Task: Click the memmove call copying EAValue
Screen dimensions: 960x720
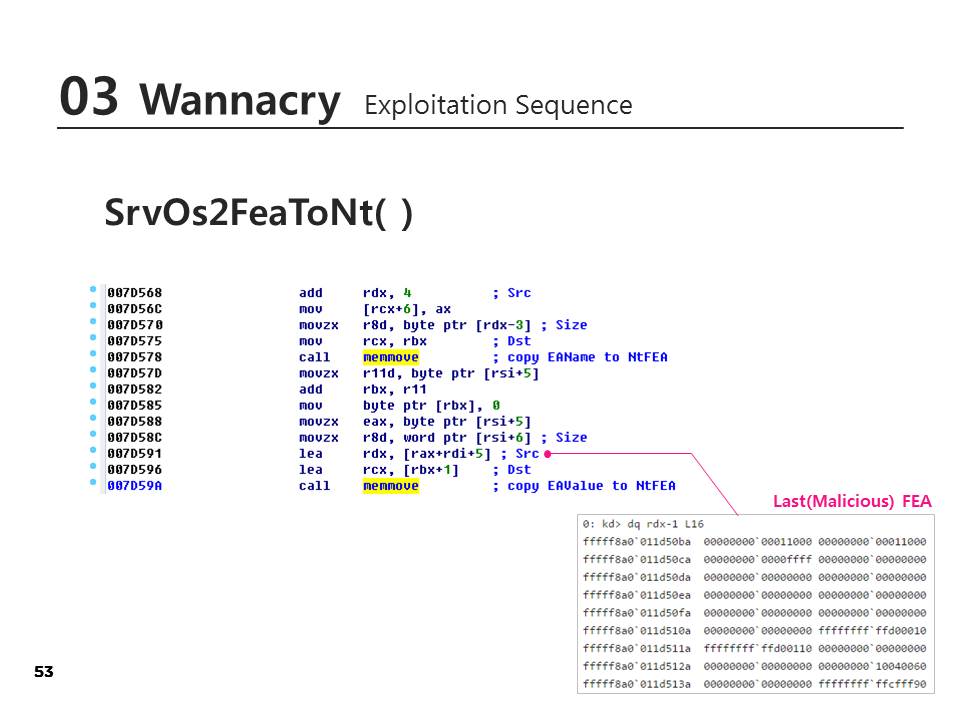Action: pos(390,486)
